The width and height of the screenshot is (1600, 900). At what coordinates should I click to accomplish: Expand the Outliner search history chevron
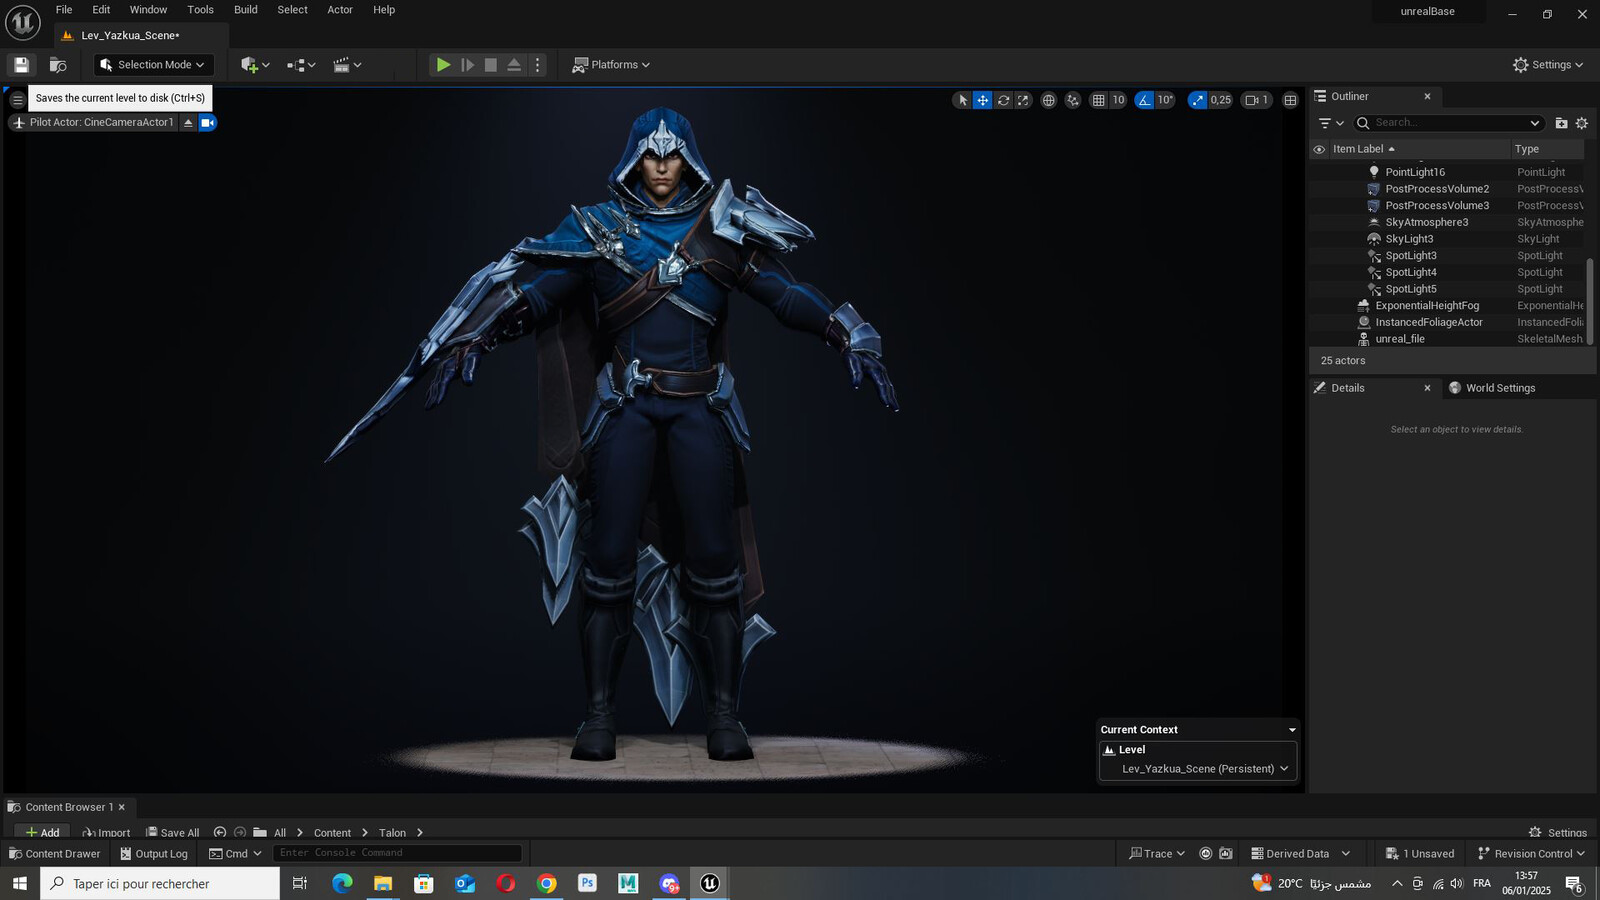[1535, 123]
